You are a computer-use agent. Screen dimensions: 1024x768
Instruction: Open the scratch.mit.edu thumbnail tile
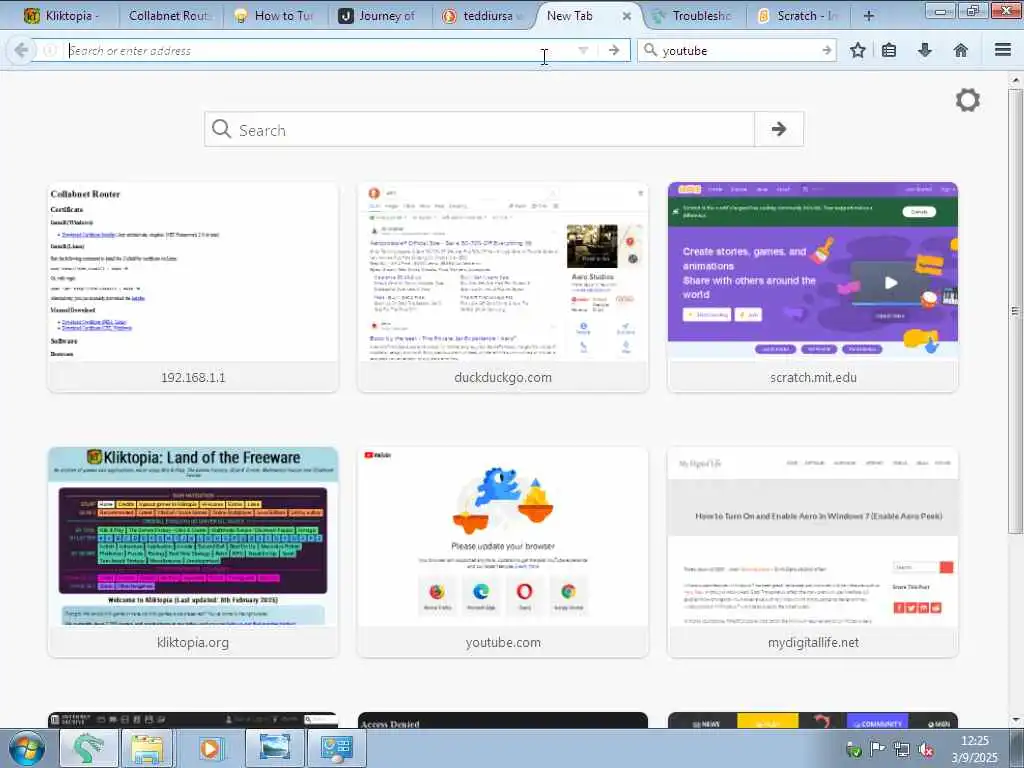click(x=813, y=287)
